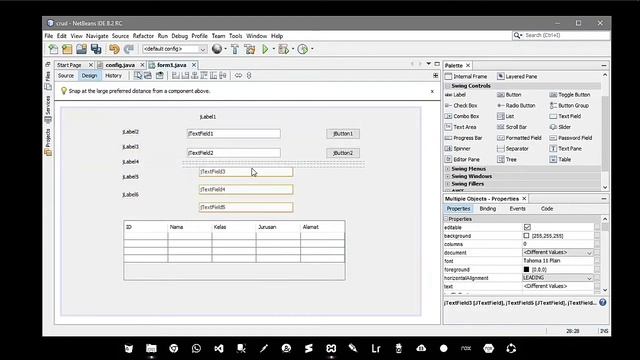Open the horizontalAlignment LEADING dropdown
Viewport: 640px width, 360px height.
tap(589, 278)
